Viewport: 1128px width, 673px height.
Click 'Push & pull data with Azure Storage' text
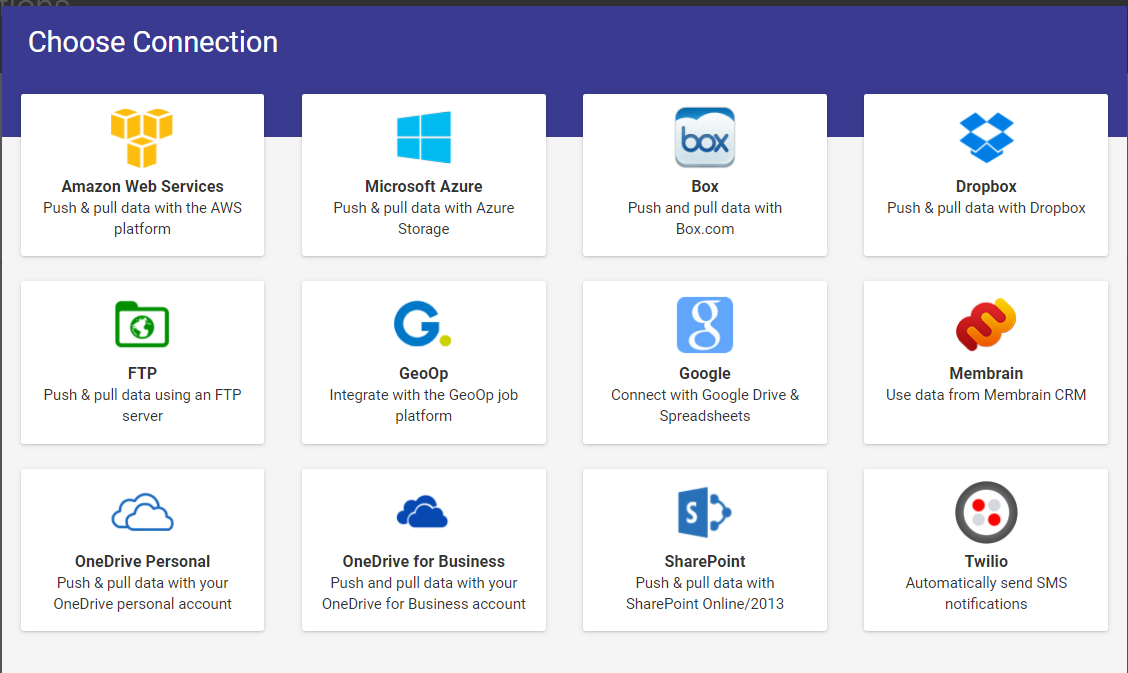click(424, 218)
